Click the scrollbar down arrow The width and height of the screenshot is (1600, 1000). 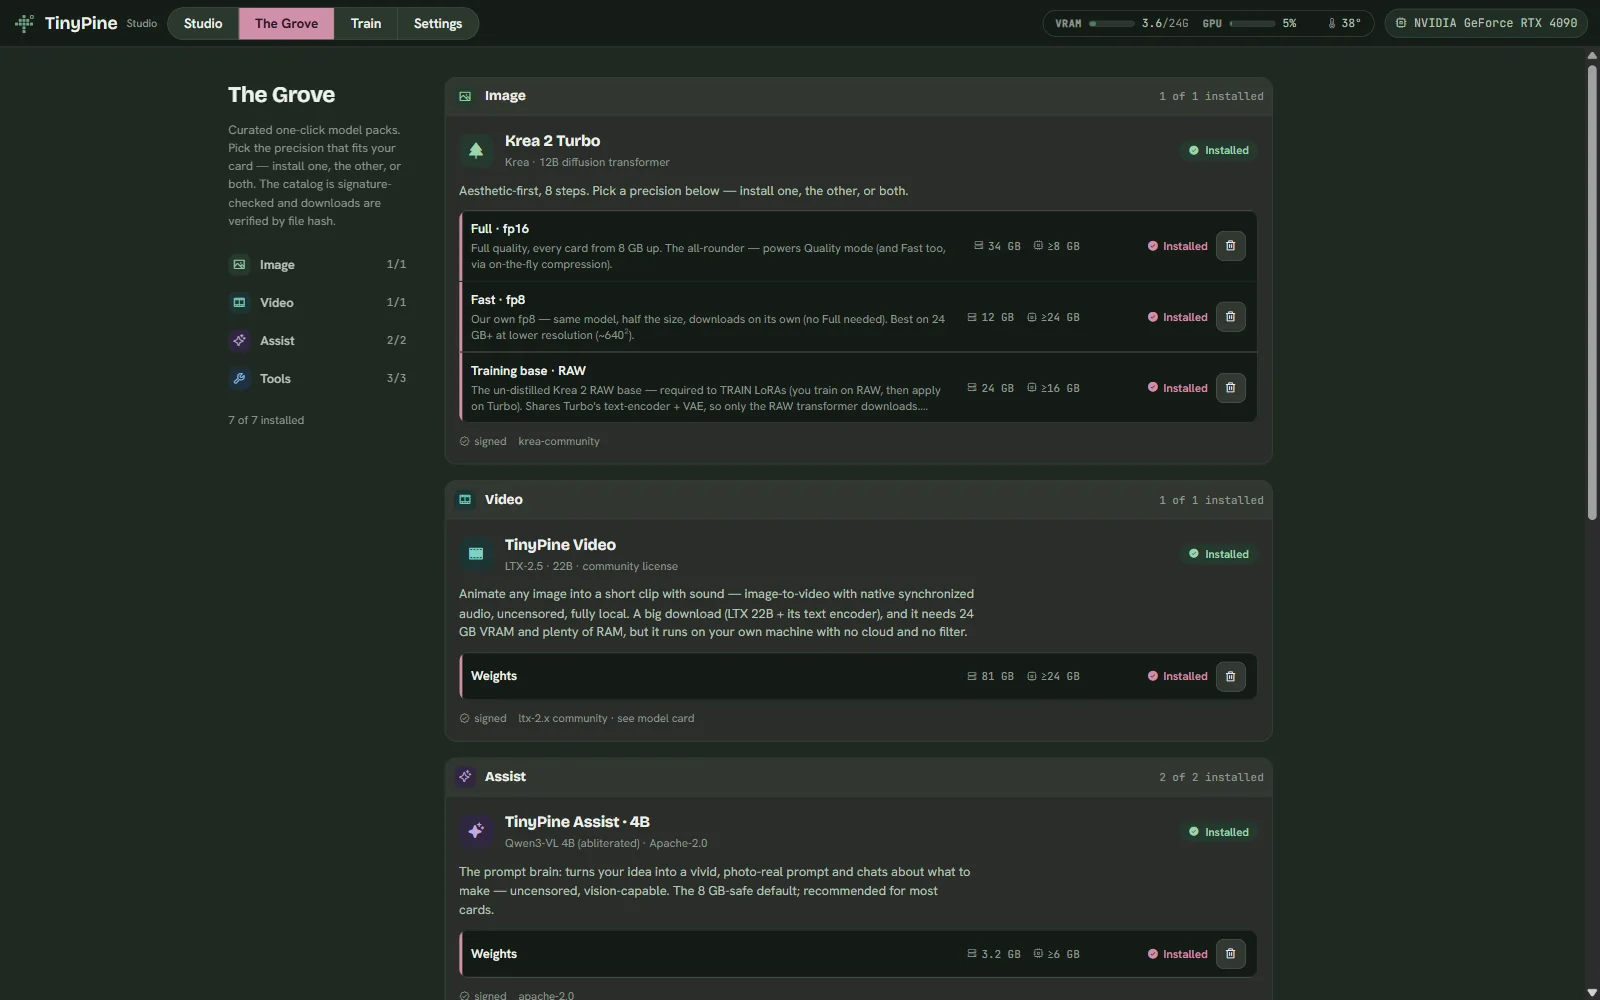tap(1592, 992)
